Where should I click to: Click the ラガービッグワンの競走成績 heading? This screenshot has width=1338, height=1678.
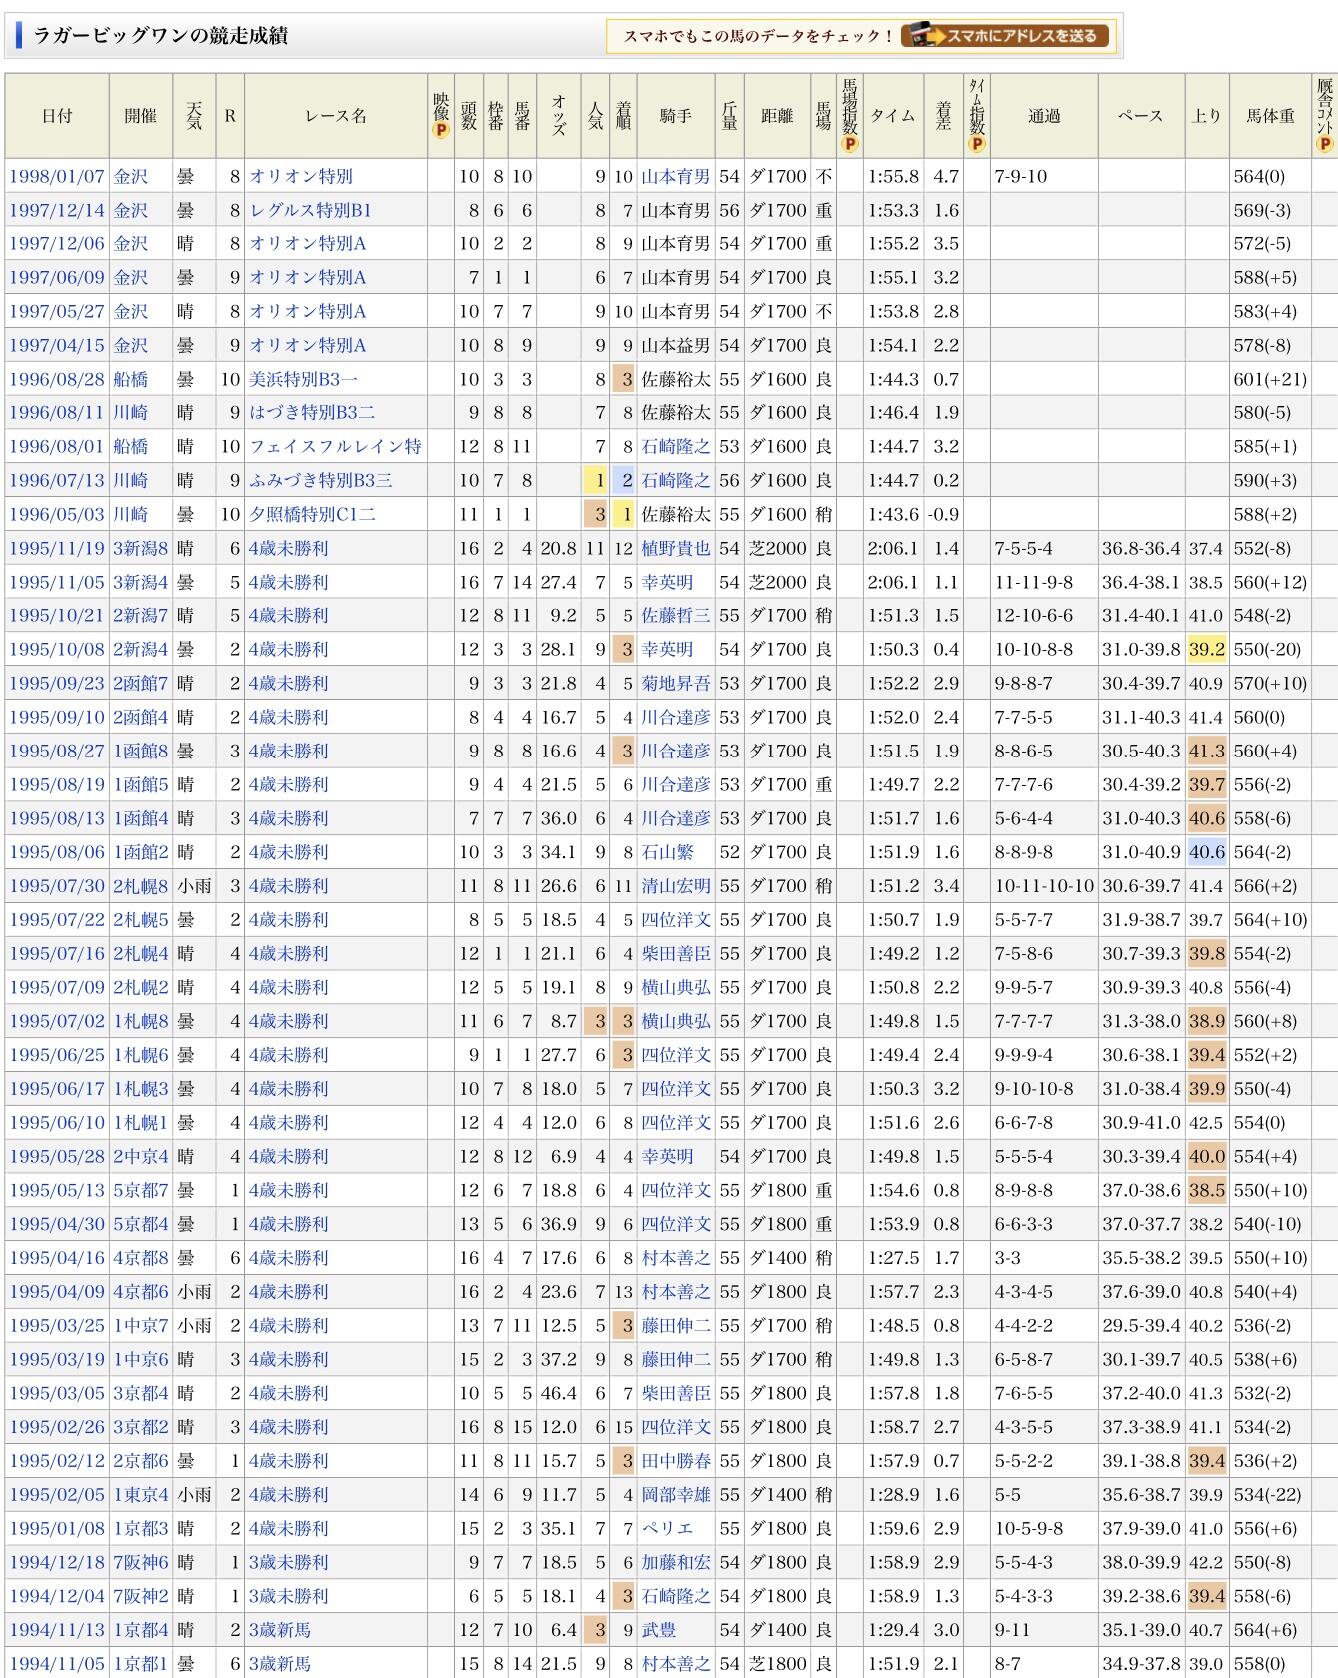point(161,36)
